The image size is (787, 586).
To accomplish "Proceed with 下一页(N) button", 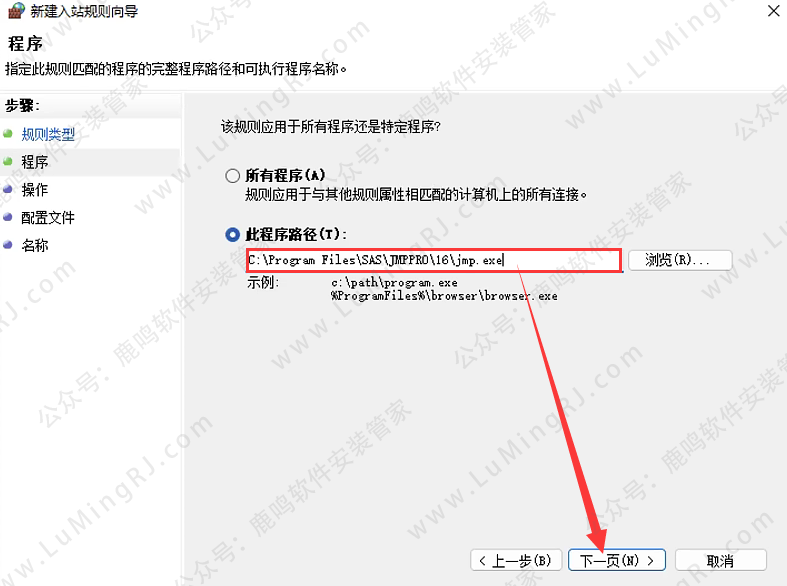I will [617, 560].
